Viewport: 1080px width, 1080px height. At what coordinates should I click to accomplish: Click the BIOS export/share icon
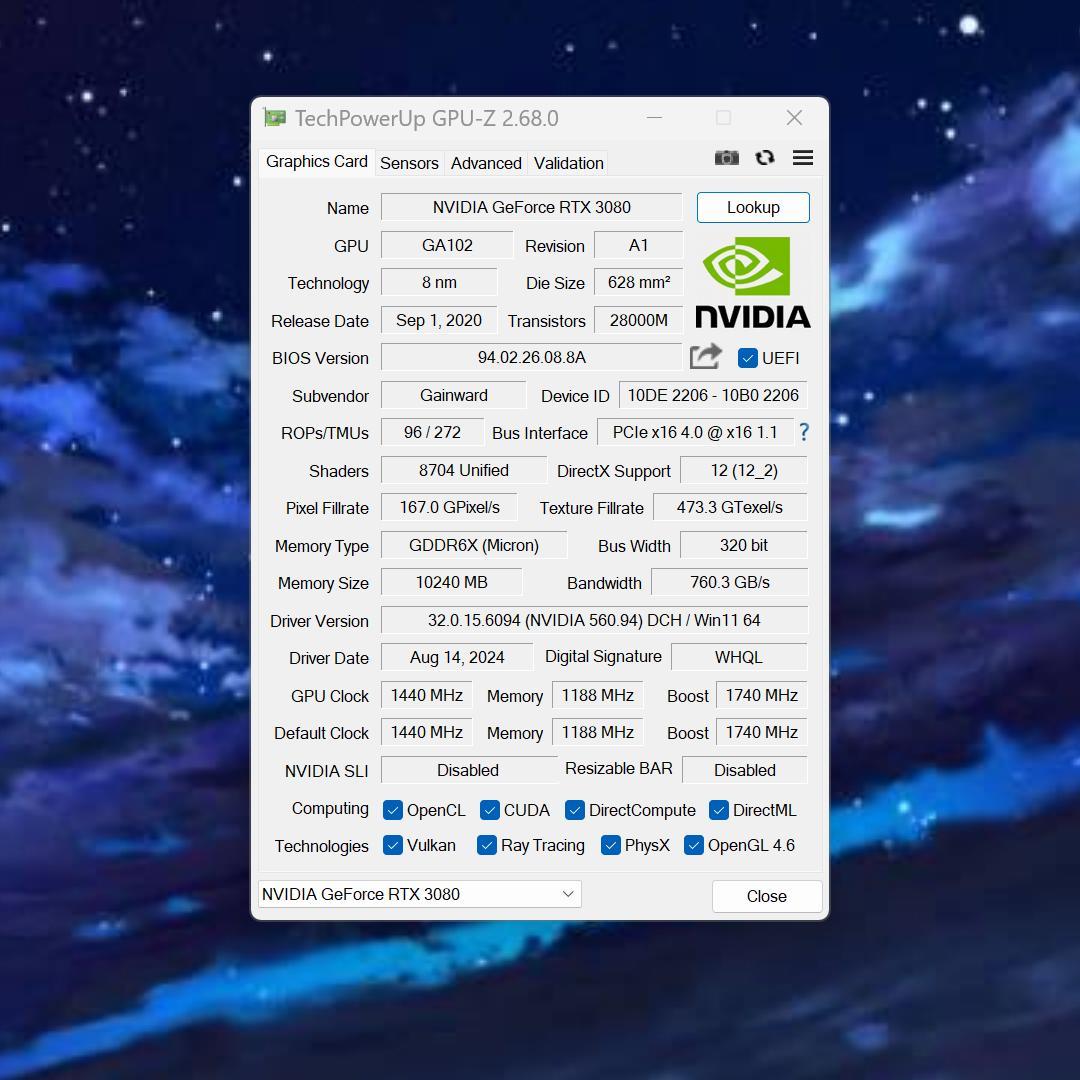[x=706, y=356]
